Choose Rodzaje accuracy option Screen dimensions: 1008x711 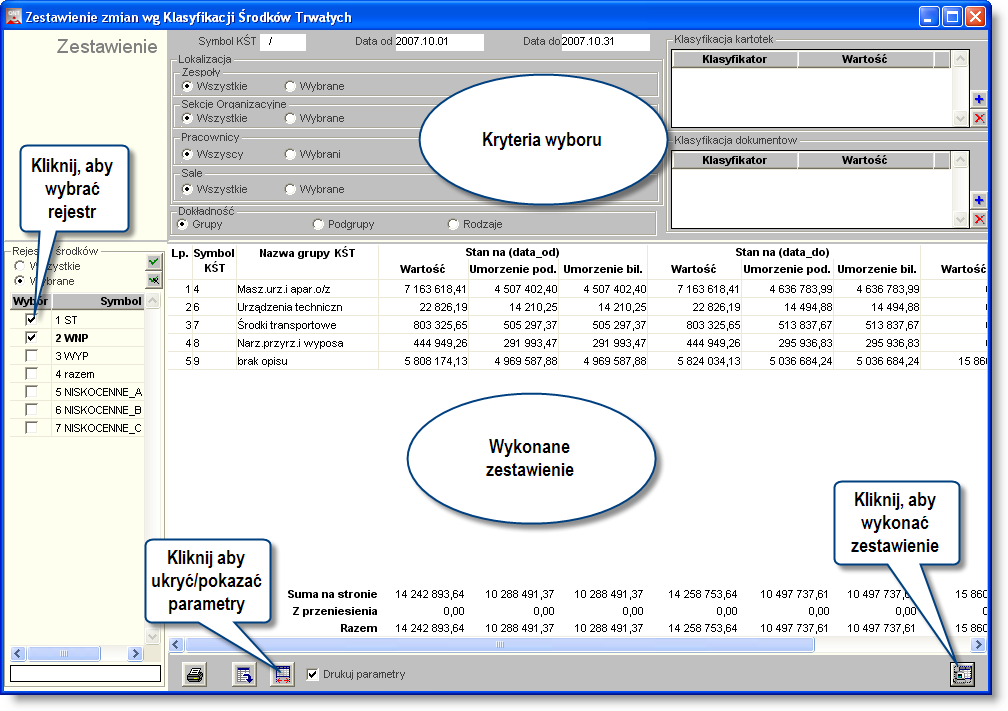(453, 224)
